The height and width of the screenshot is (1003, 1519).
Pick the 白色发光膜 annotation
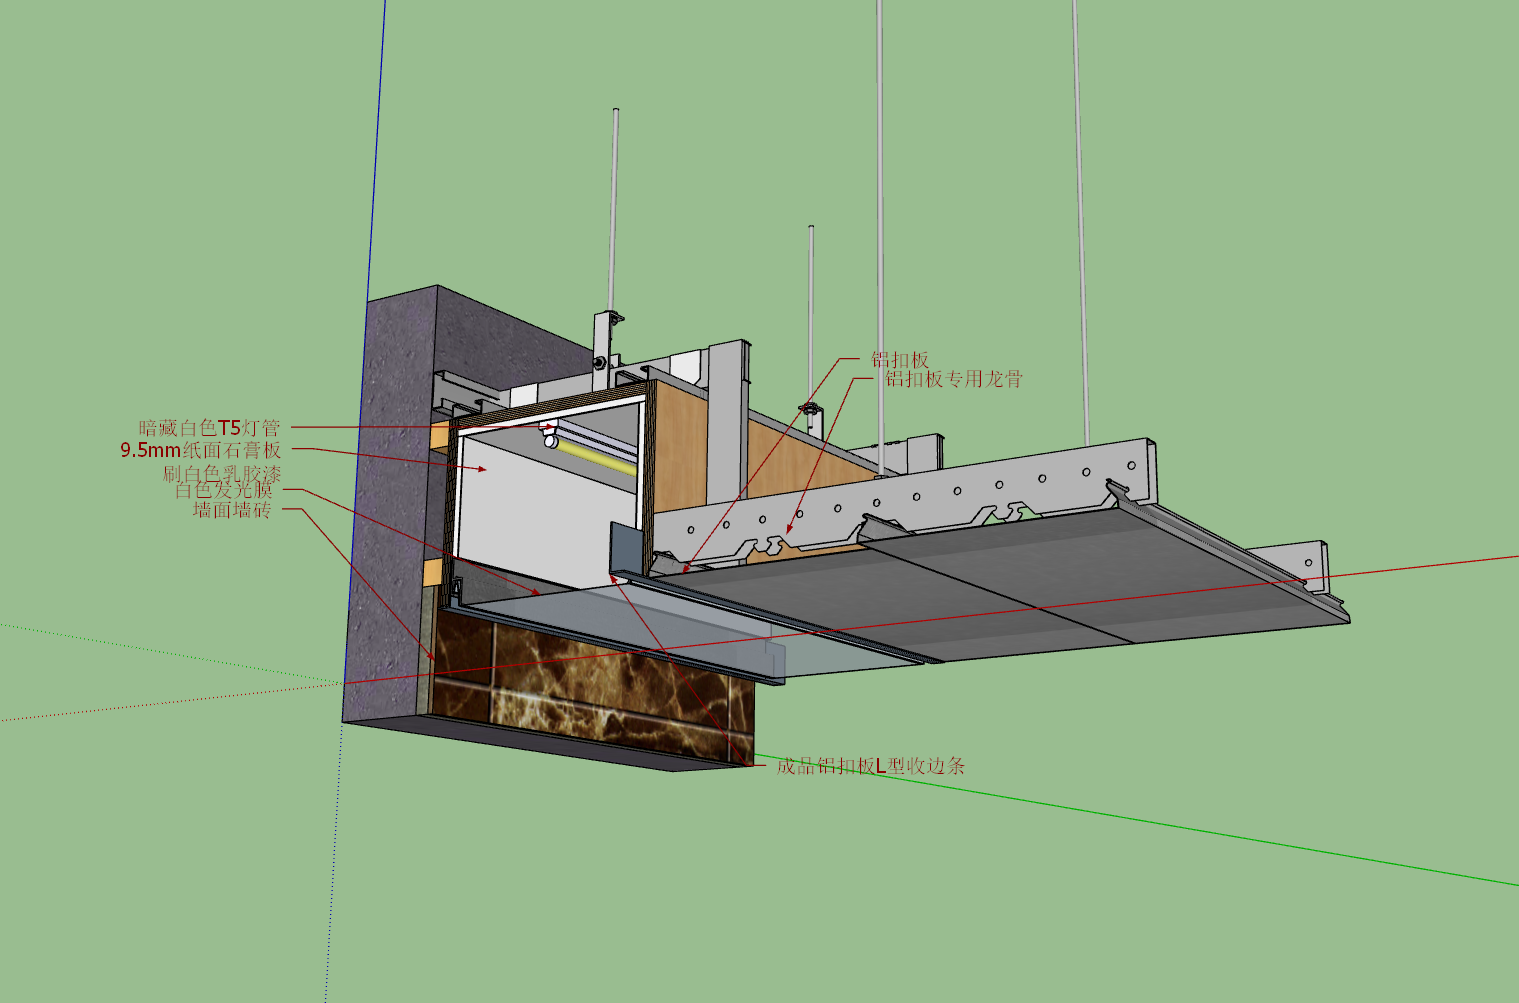(223, 490)
